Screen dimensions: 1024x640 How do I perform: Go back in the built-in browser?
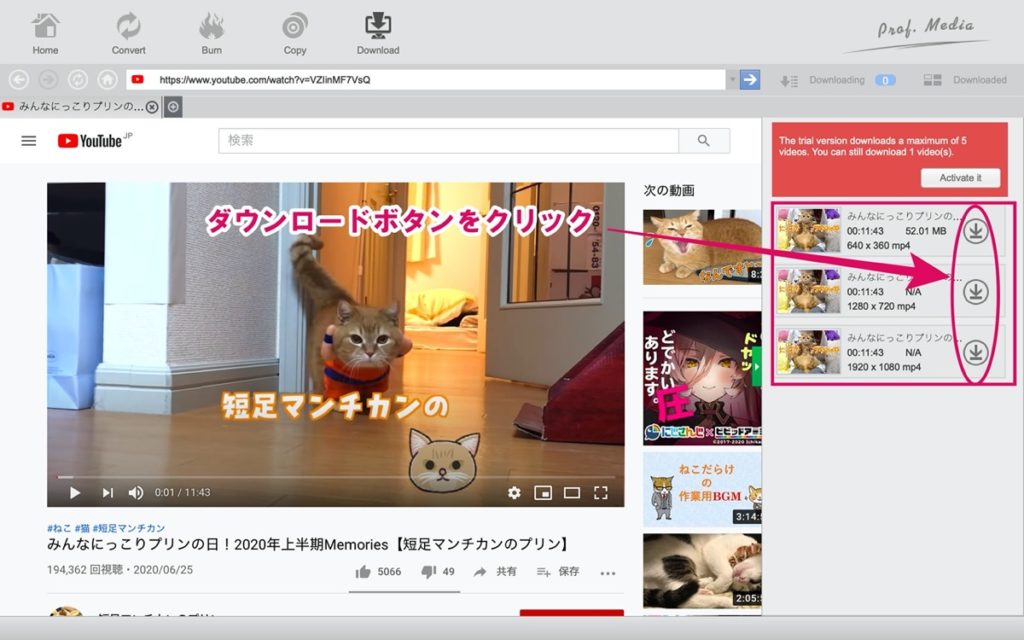[19, 80]
